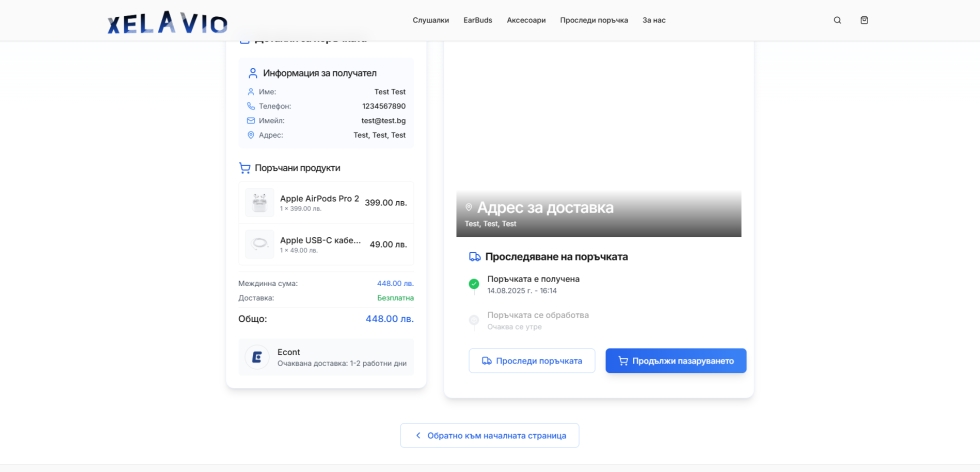
Task: Click the green checkmark status for Поръчката е получена
Action: (x=474, y=284)
